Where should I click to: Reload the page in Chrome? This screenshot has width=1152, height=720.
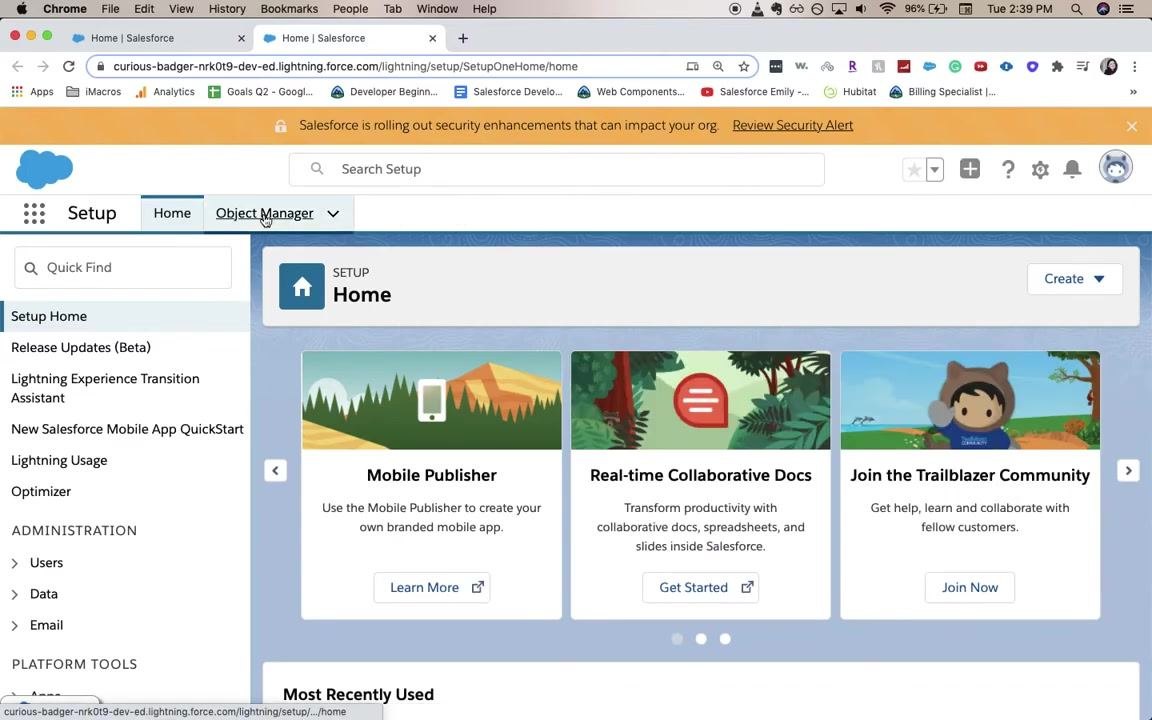(68, 66)
